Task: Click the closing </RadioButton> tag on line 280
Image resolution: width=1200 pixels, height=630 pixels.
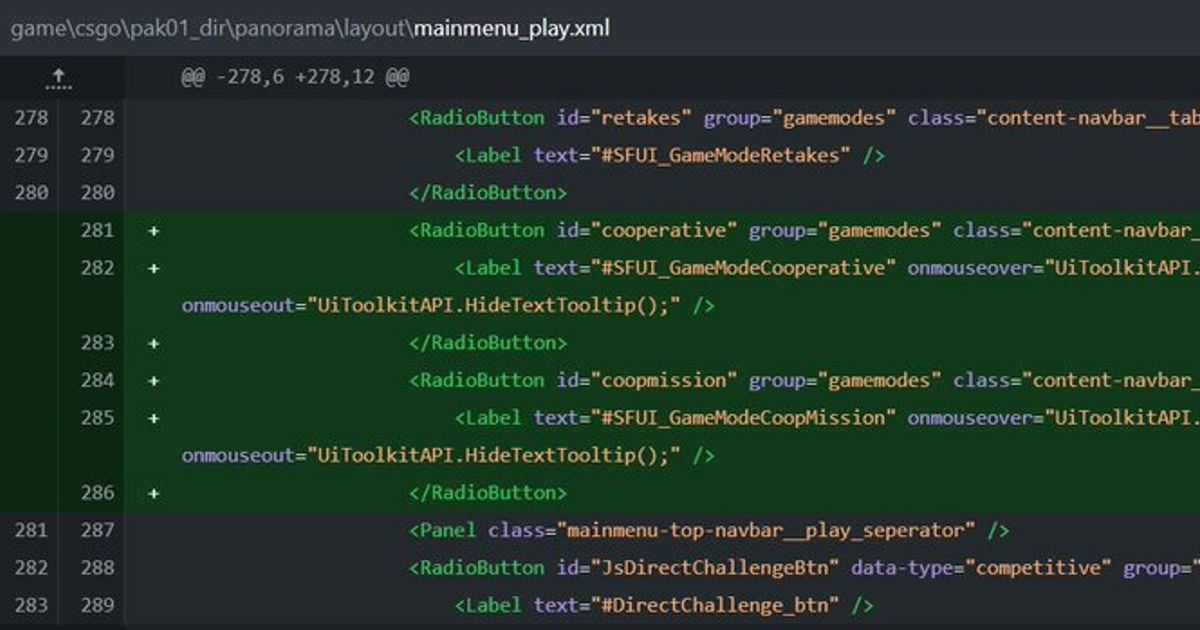Action: (488, 193)
